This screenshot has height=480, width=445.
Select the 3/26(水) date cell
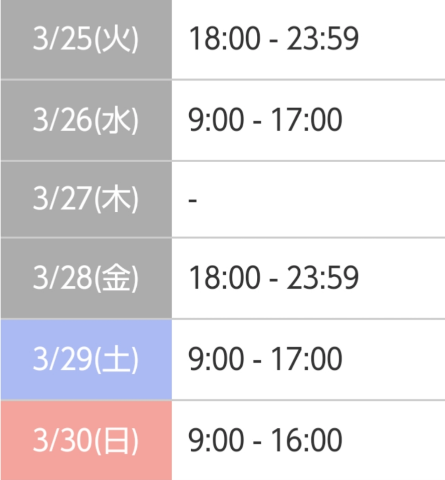click(x=86, y=120)
